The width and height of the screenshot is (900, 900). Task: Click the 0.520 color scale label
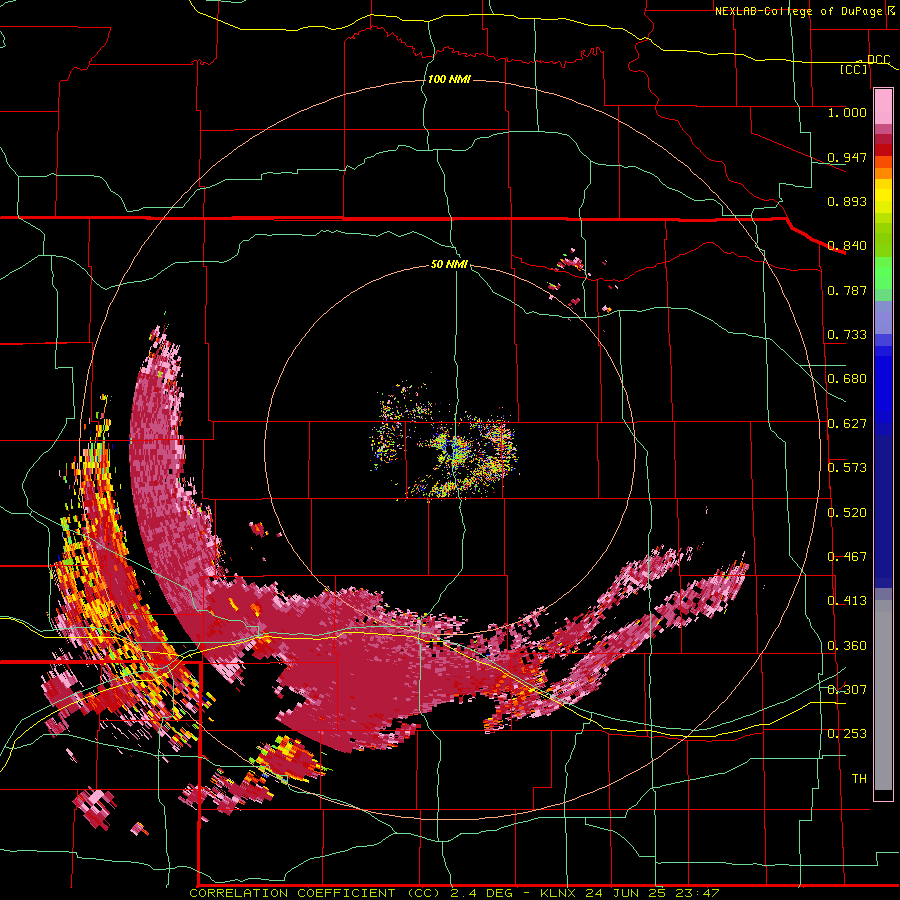tap(847, 513)
